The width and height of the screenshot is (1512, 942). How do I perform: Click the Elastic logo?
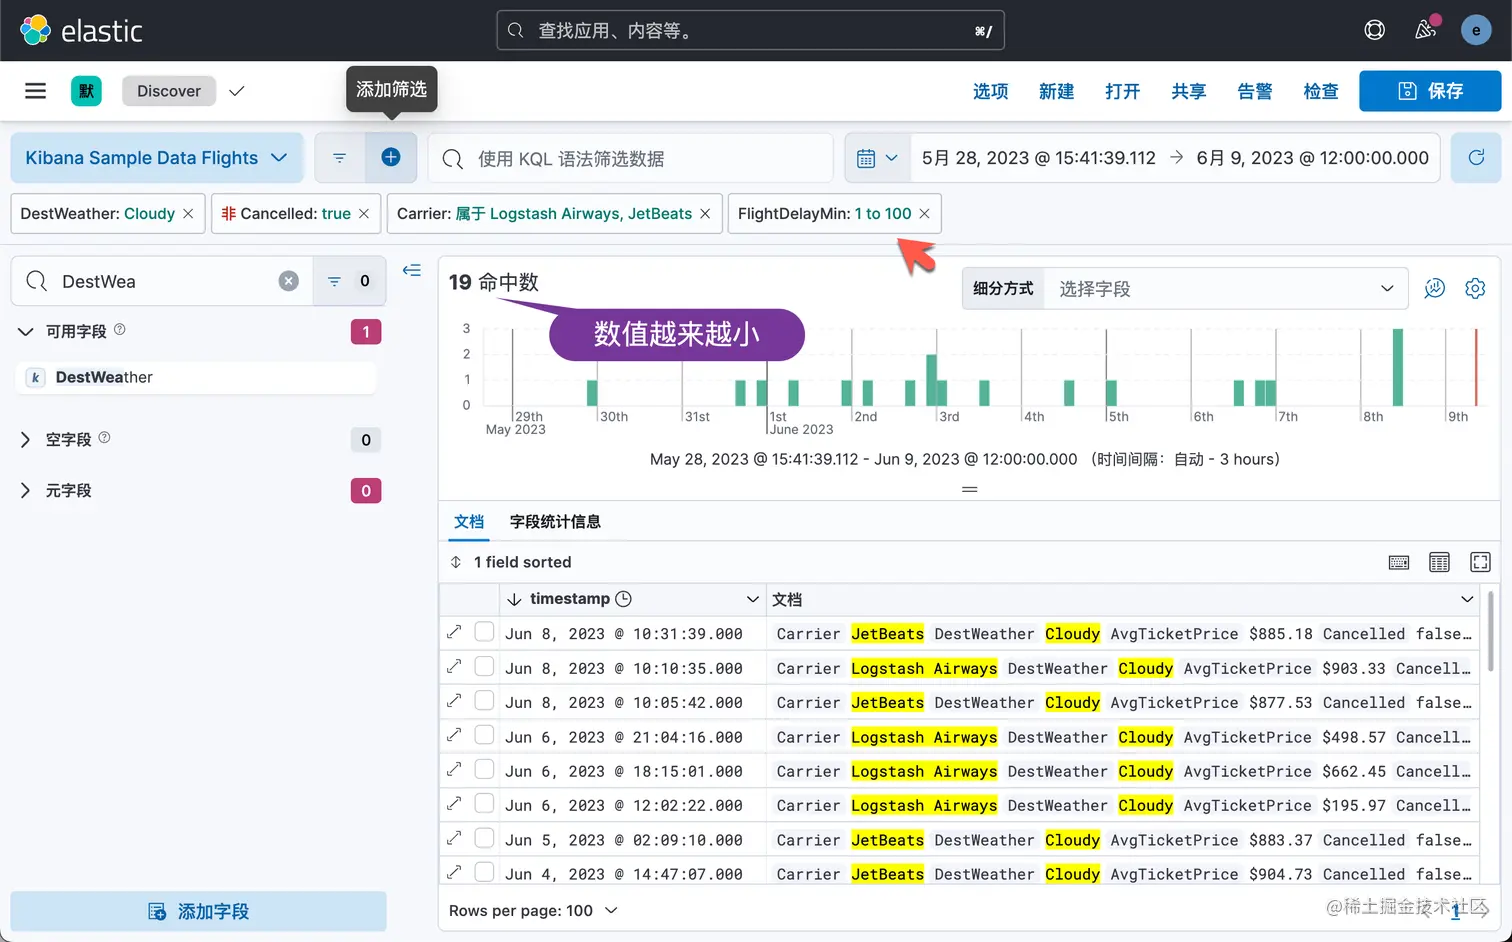pyautogui.click(x=82, y=30)
